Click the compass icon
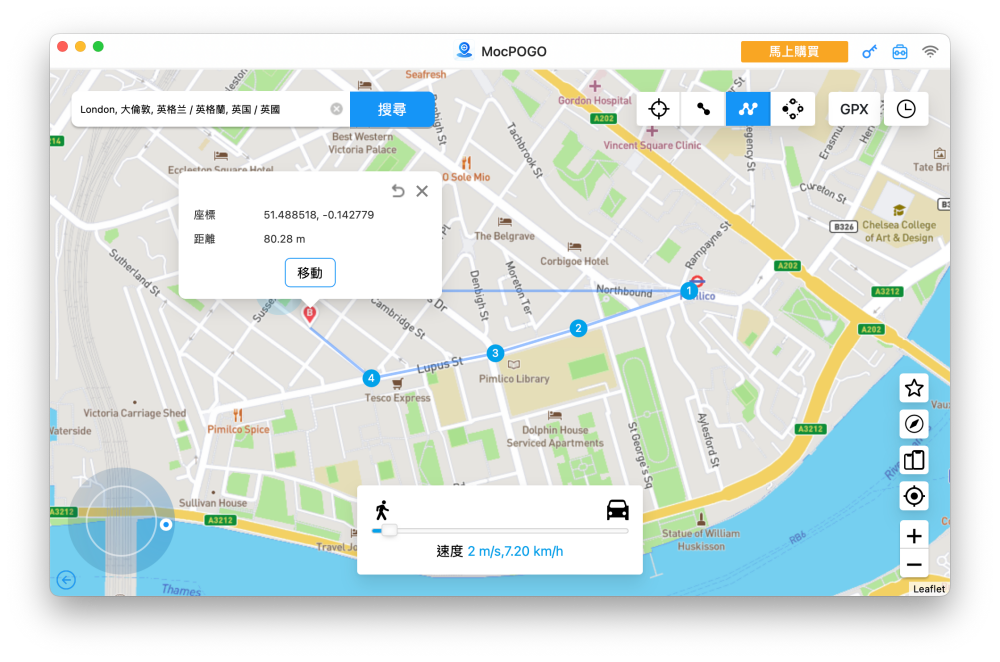Screen dimensions: 1000x662 pyautogui.click(x=914, y=423)
